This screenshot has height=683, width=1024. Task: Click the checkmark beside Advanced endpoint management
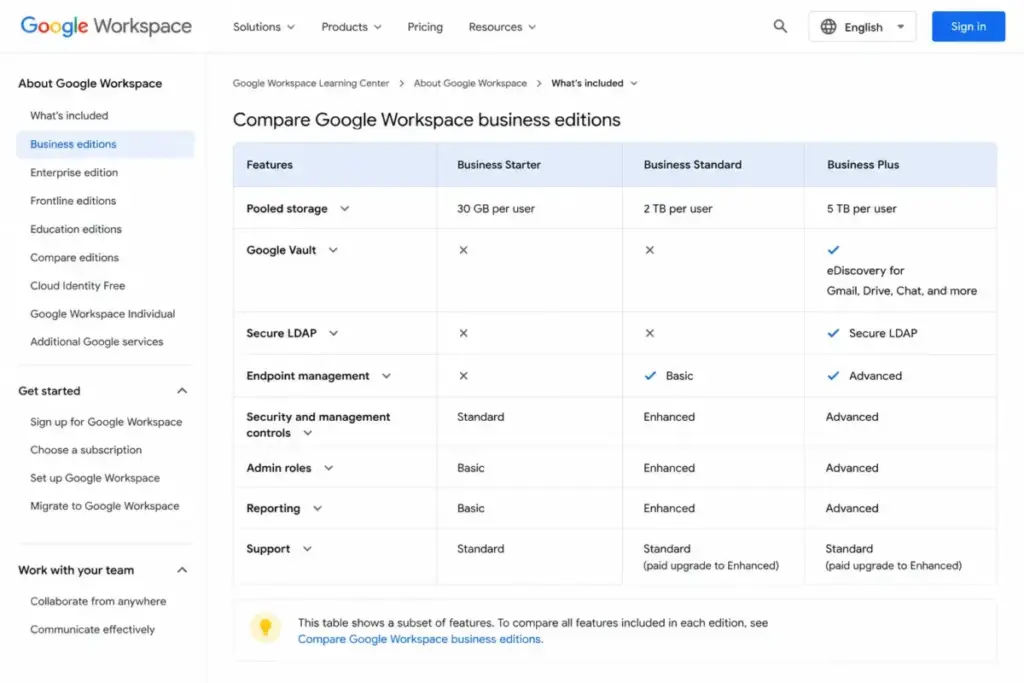coord(833,376)
